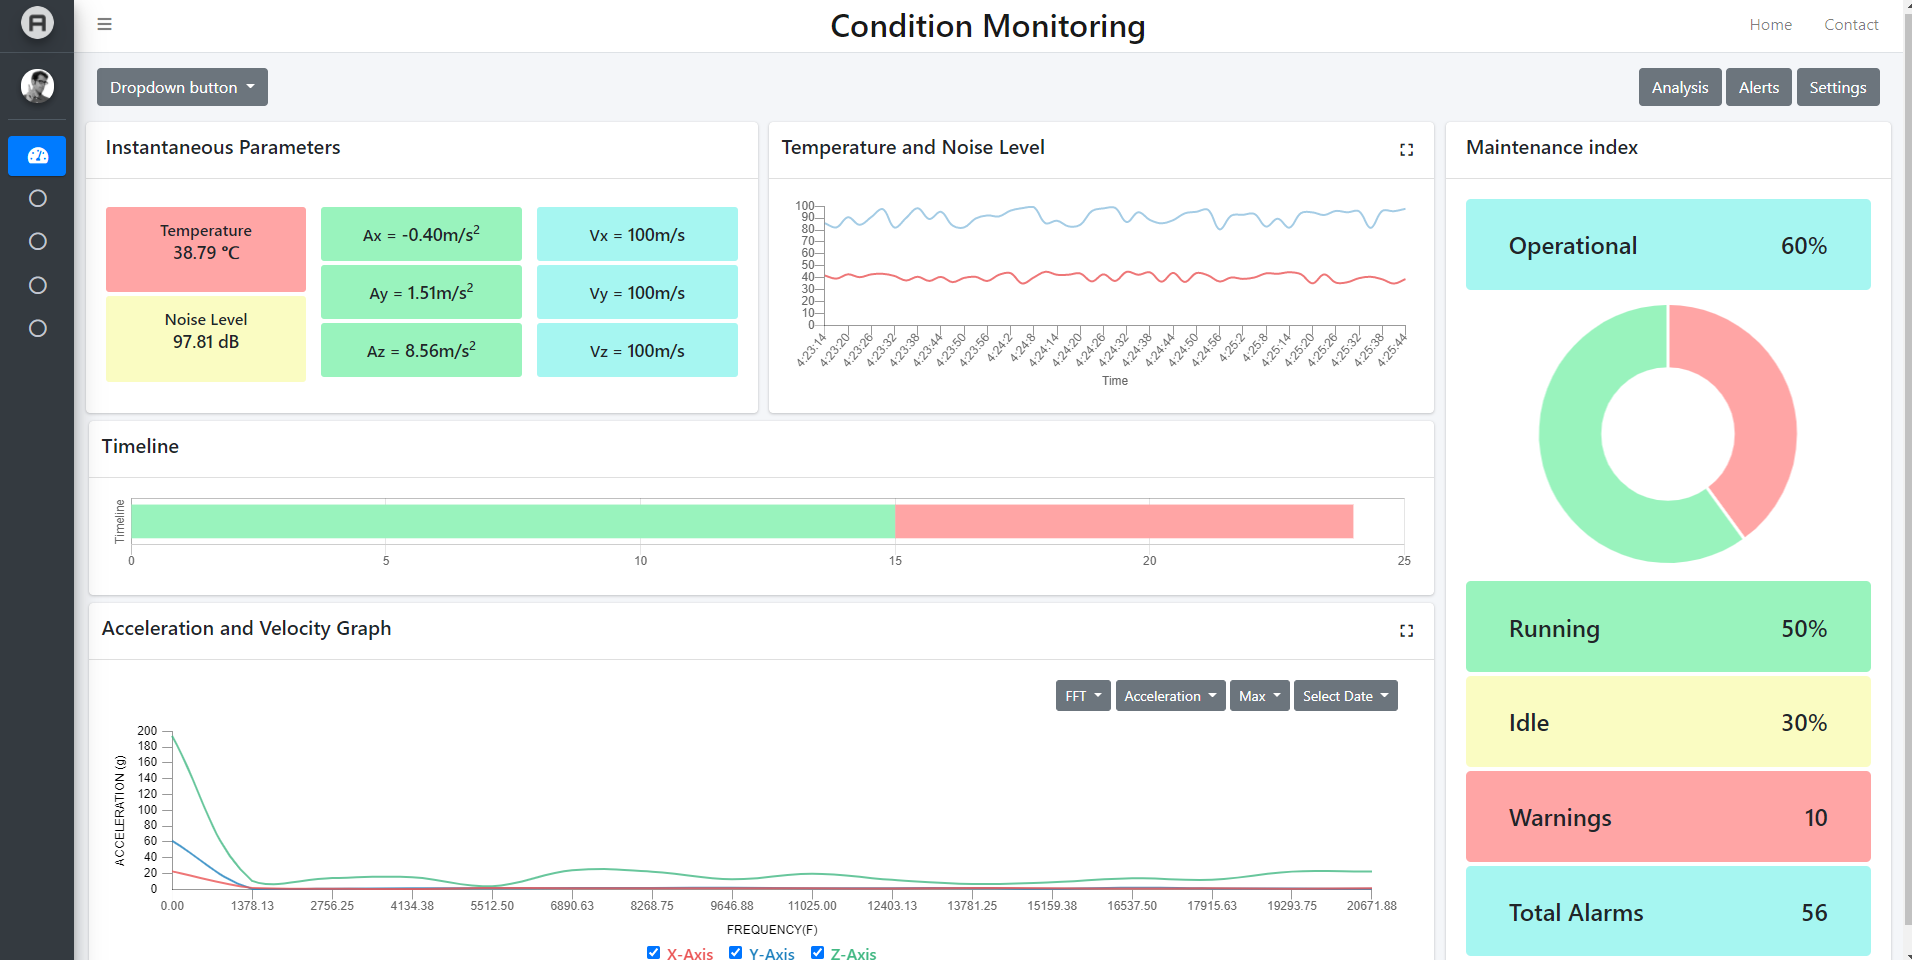Open the sidebar hamburger menu
1912x960 pixels.
[104, 24]
